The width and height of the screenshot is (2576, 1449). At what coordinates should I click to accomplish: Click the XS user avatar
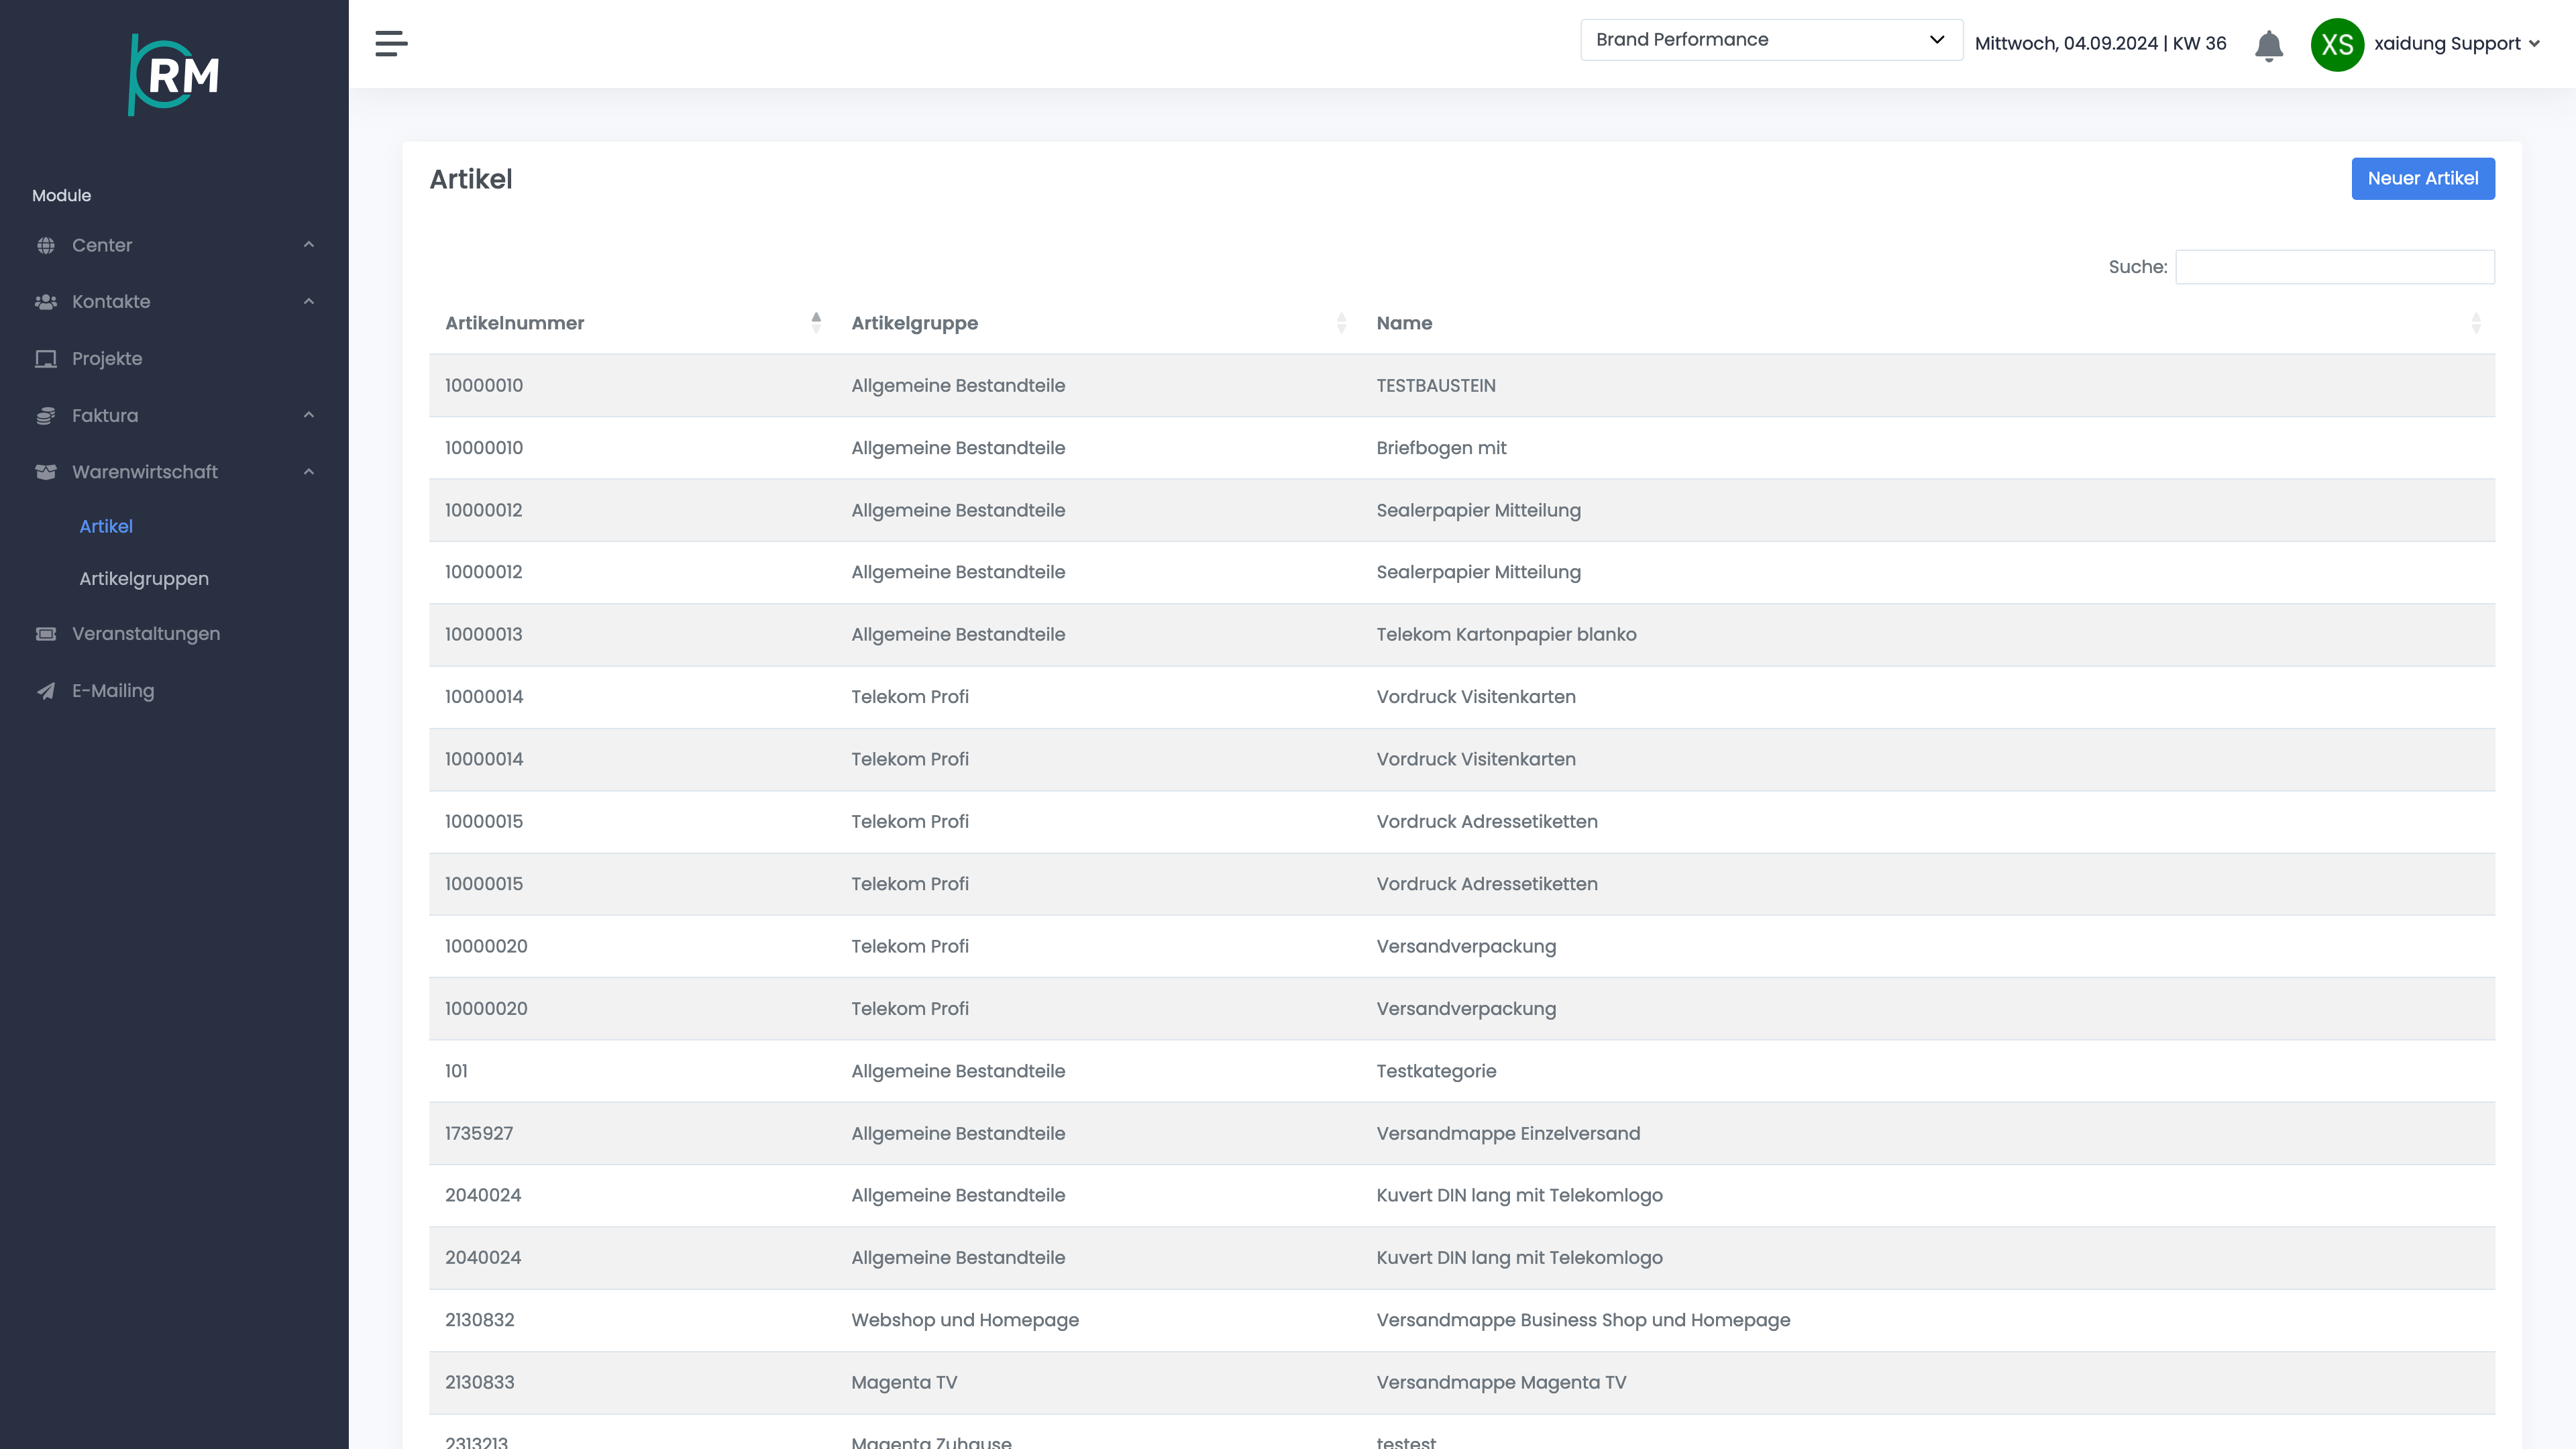2337,44
